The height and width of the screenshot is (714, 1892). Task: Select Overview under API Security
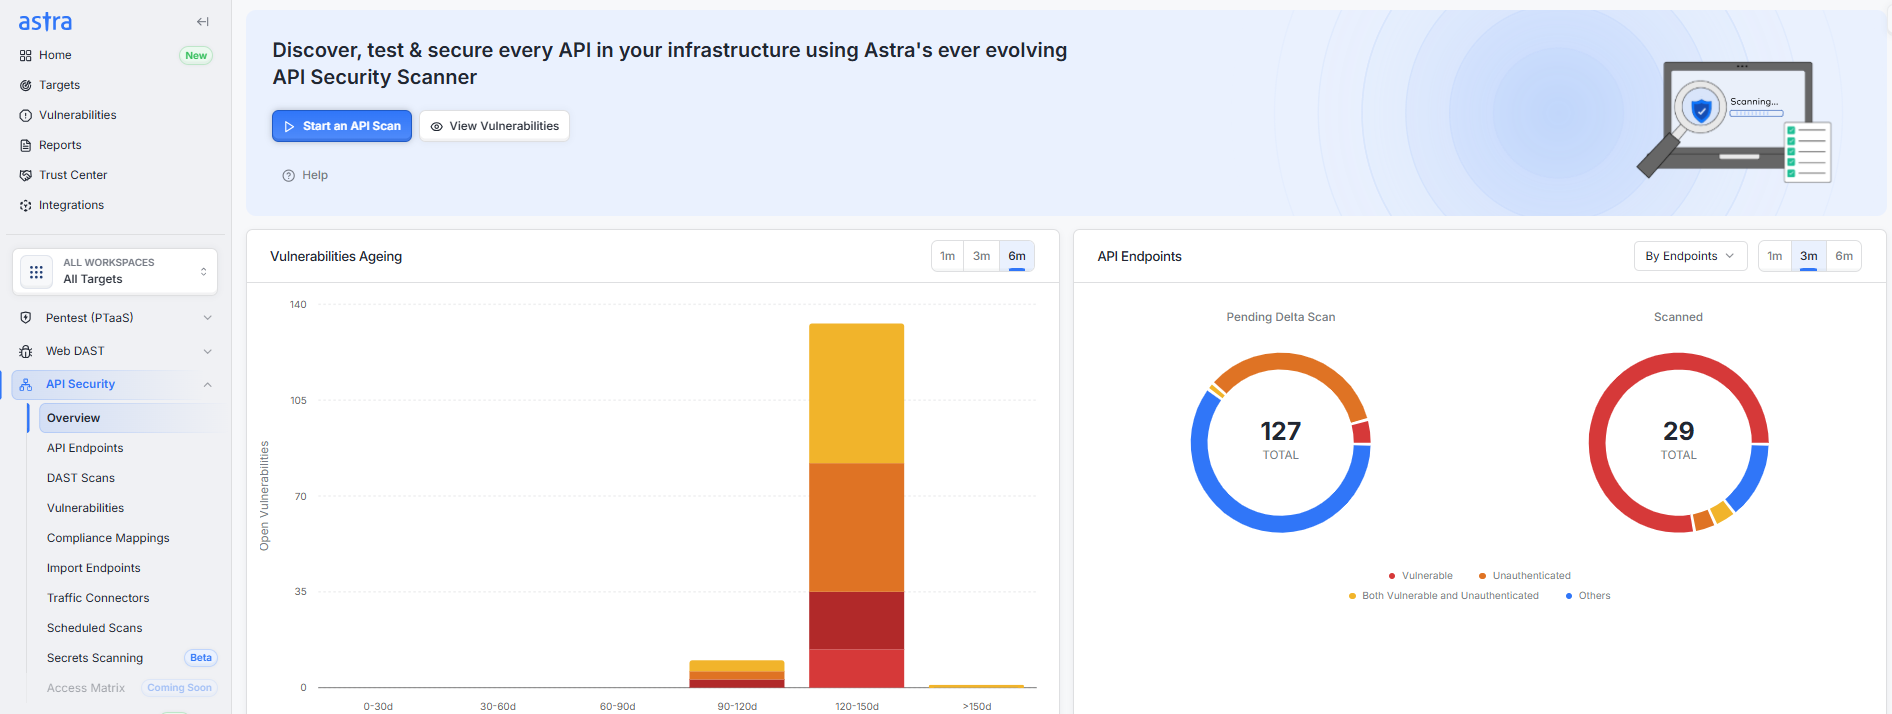click(x=128, y=418)
